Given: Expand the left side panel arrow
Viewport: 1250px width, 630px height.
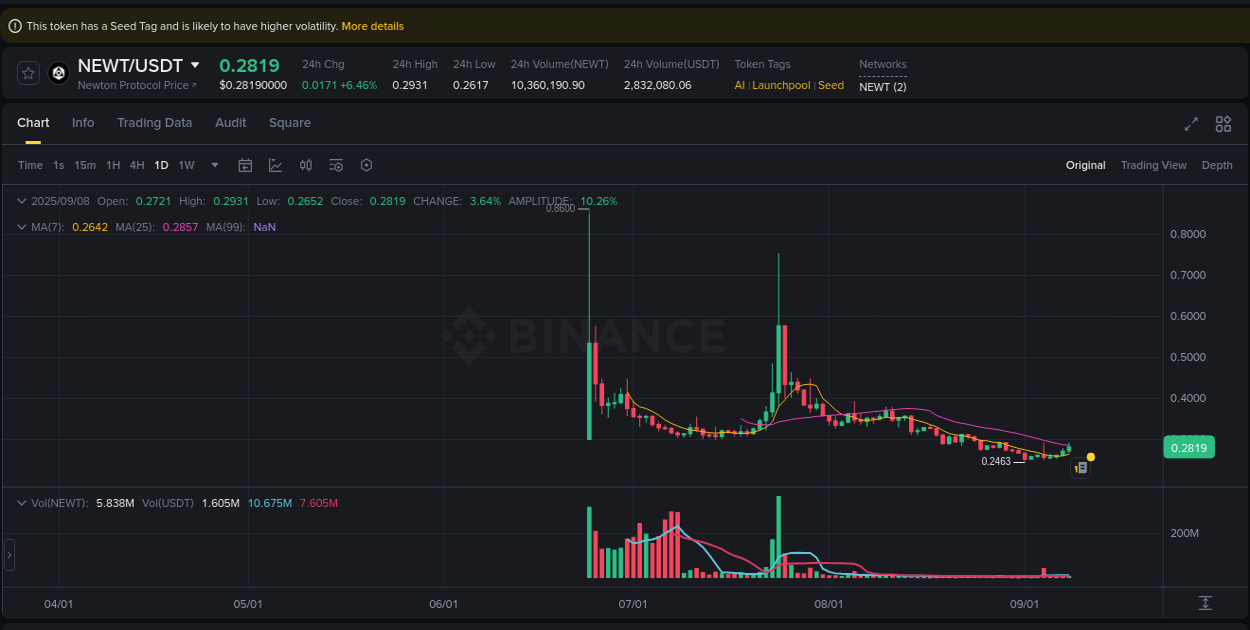Looking at the screenshot, I should click(9, 555).
